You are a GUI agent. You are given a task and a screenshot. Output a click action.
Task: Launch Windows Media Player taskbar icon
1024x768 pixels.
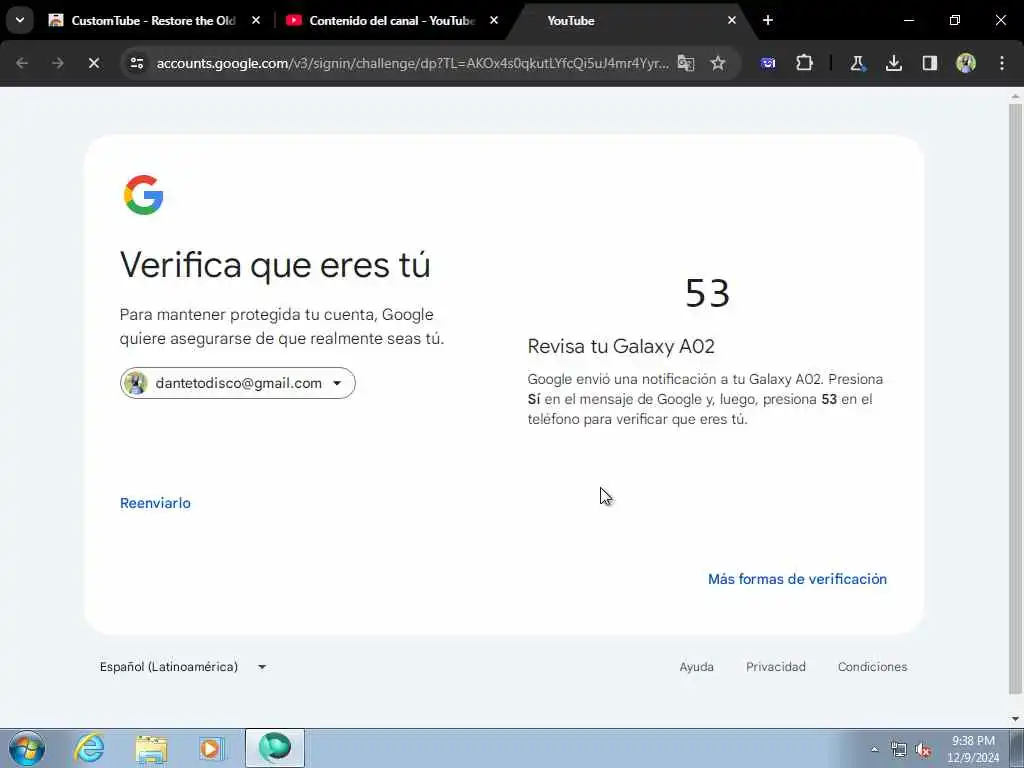[212, 748]
